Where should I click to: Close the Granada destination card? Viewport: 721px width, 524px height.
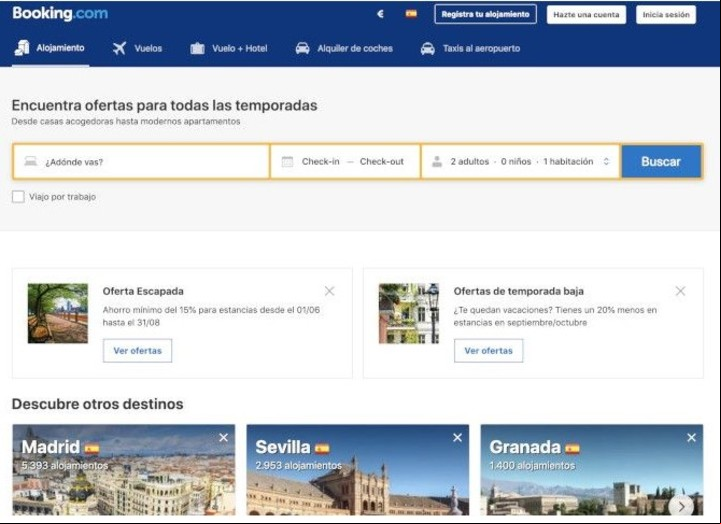pyautogui.click(x=692, y=438)
